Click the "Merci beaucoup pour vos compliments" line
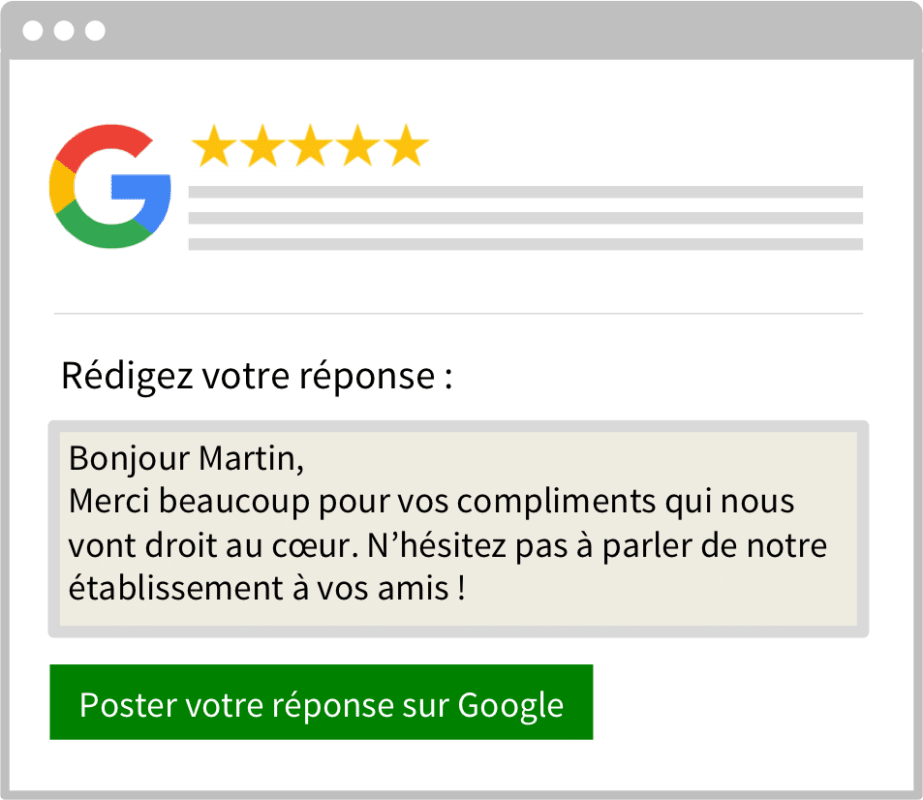This screenshot has height=800, width=923. 431,502
